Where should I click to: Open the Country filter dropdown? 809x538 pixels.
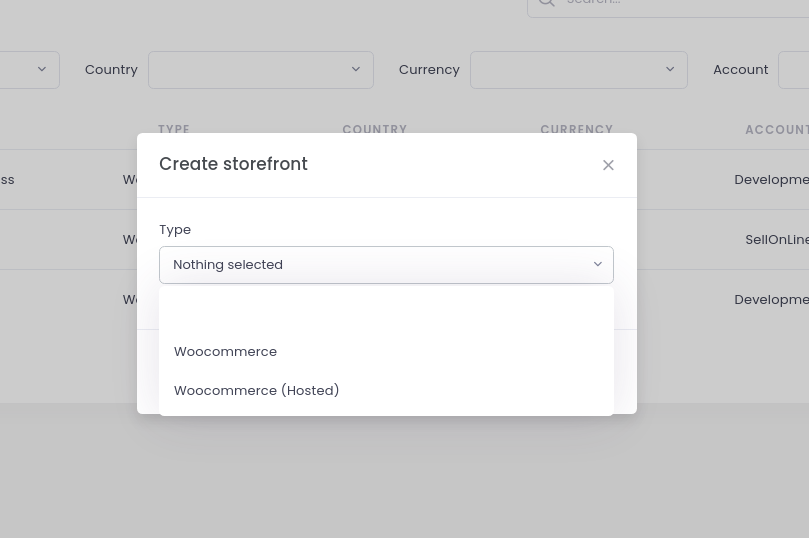pyautogui.click(x=260, y=70)
